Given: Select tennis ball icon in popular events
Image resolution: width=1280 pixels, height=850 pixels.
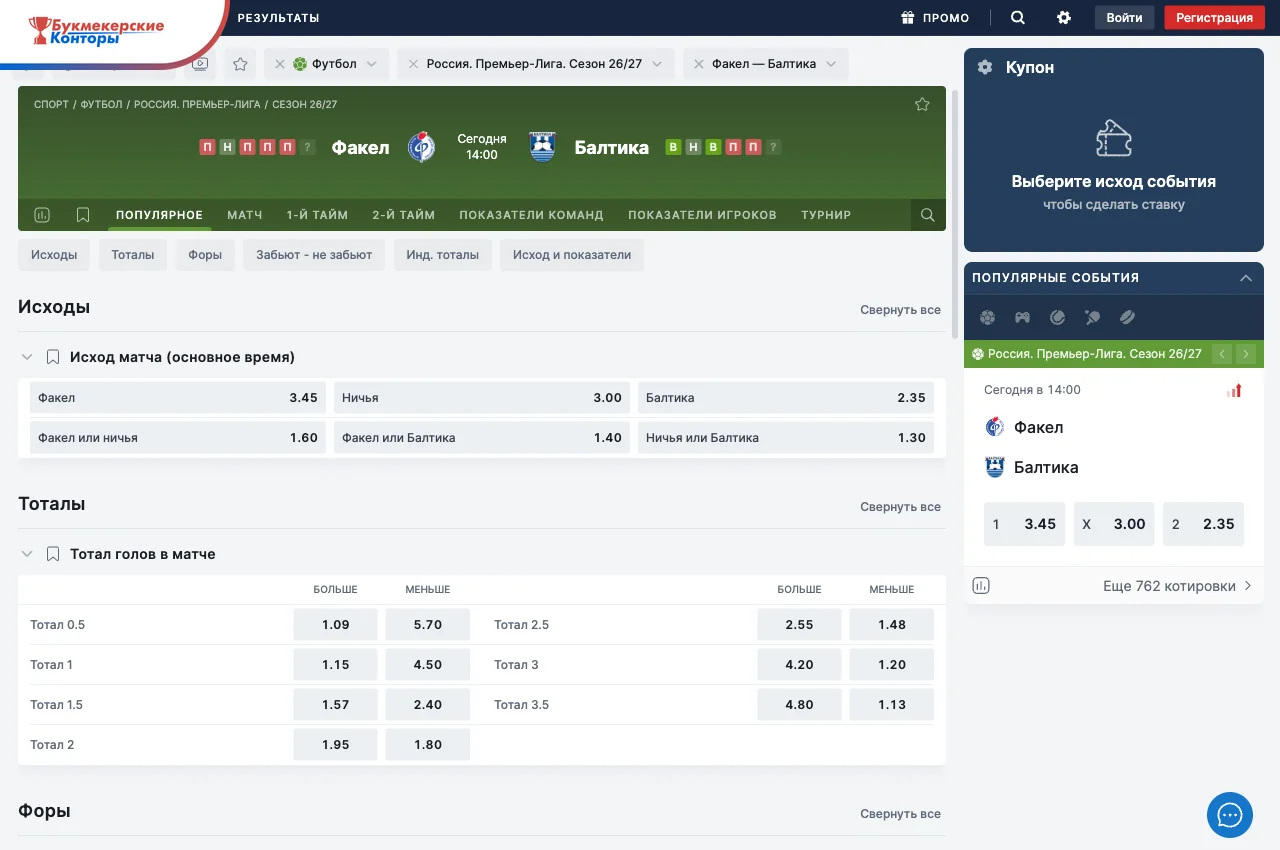Looking at the screenshot, I should (x=1057, y=318).
